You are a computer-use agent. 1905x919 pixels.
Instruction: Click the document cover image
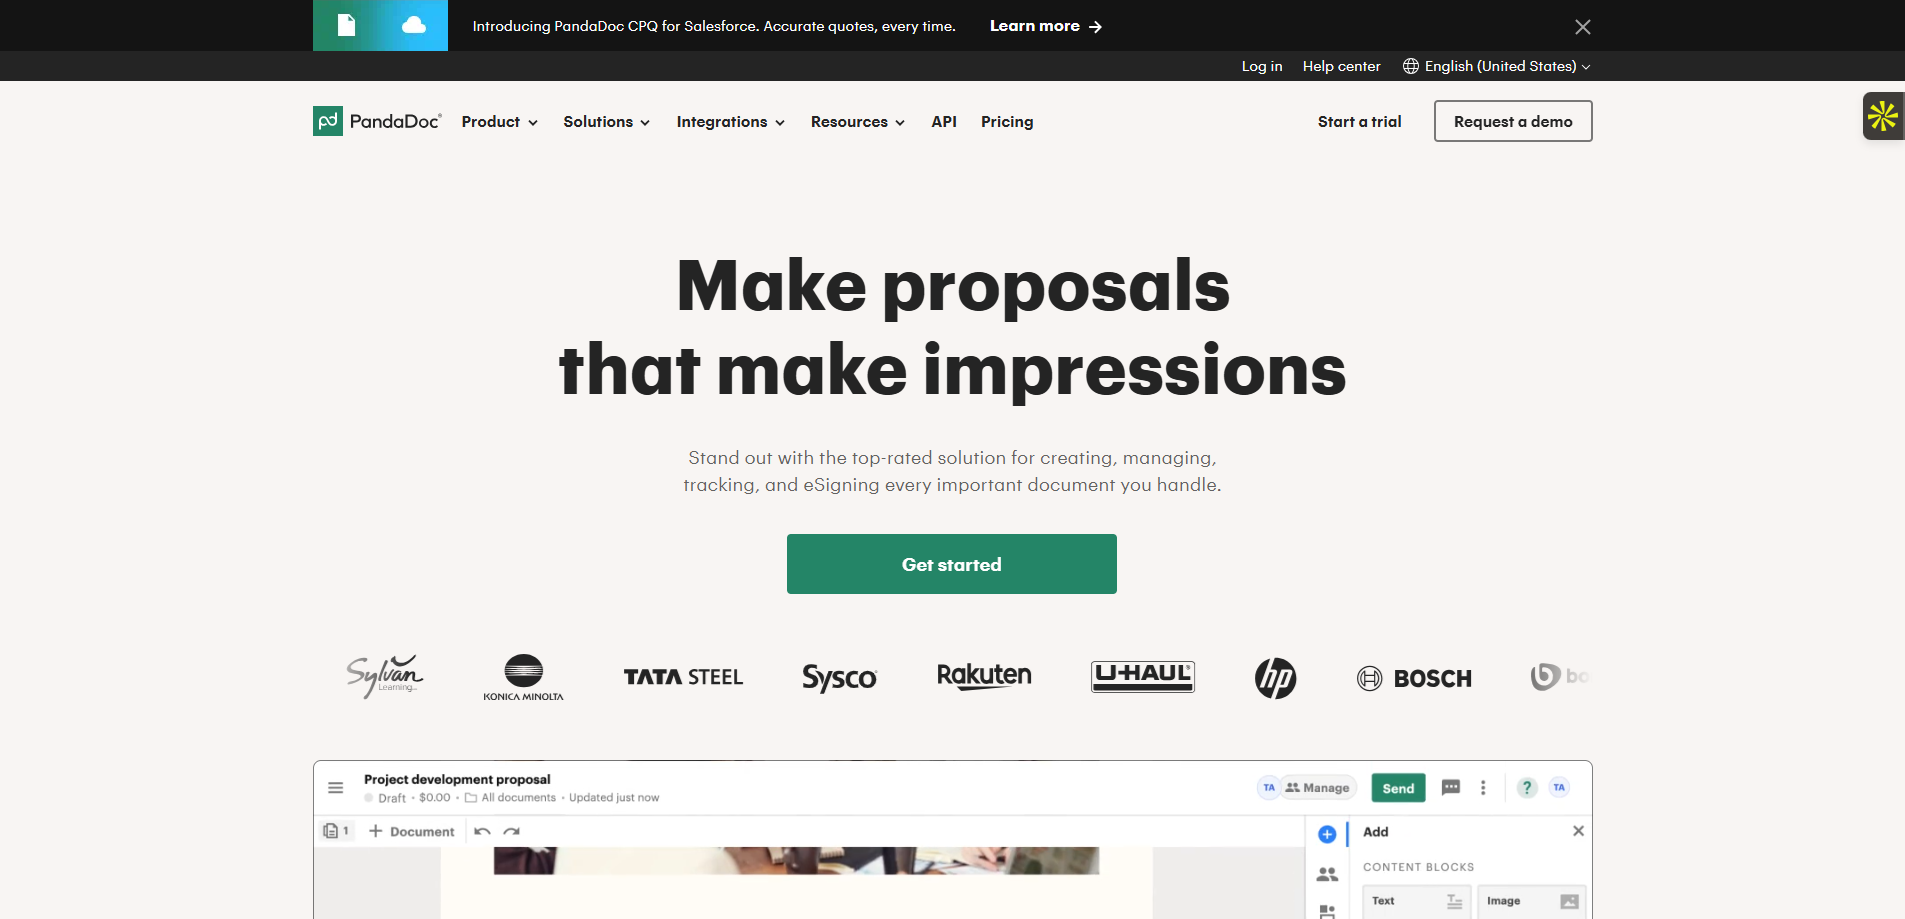[x=796, y=861]
